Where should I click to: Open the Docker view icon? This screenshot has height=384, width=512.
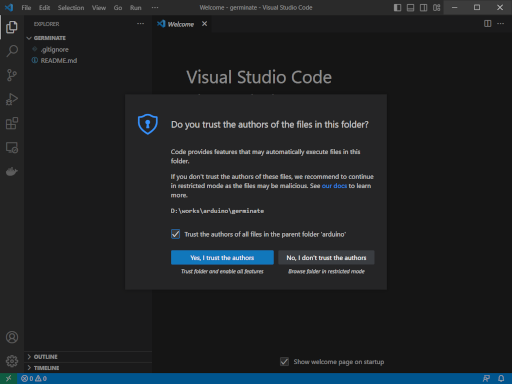tap(12, 171)
